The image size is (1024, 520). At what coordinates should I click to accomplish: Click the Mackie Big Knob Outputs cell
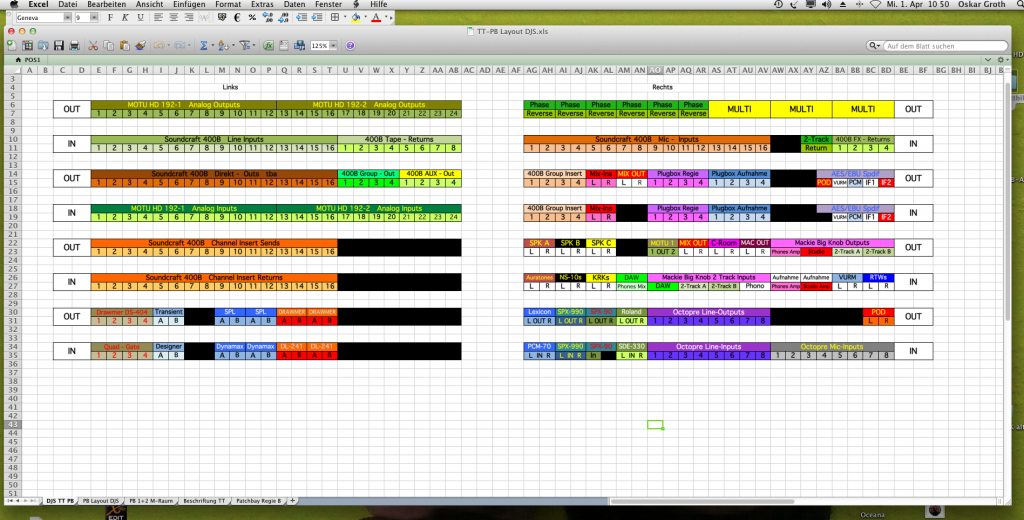click(832, 243)
